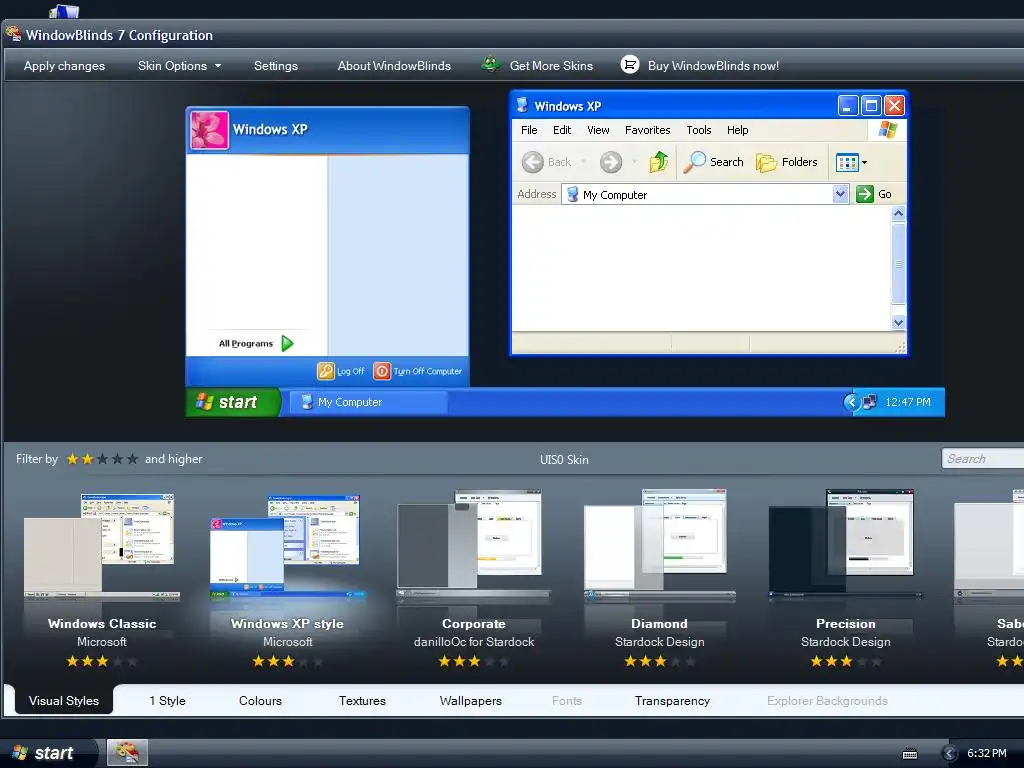Set the rating filter to three stars

click(x=103, y=459)
